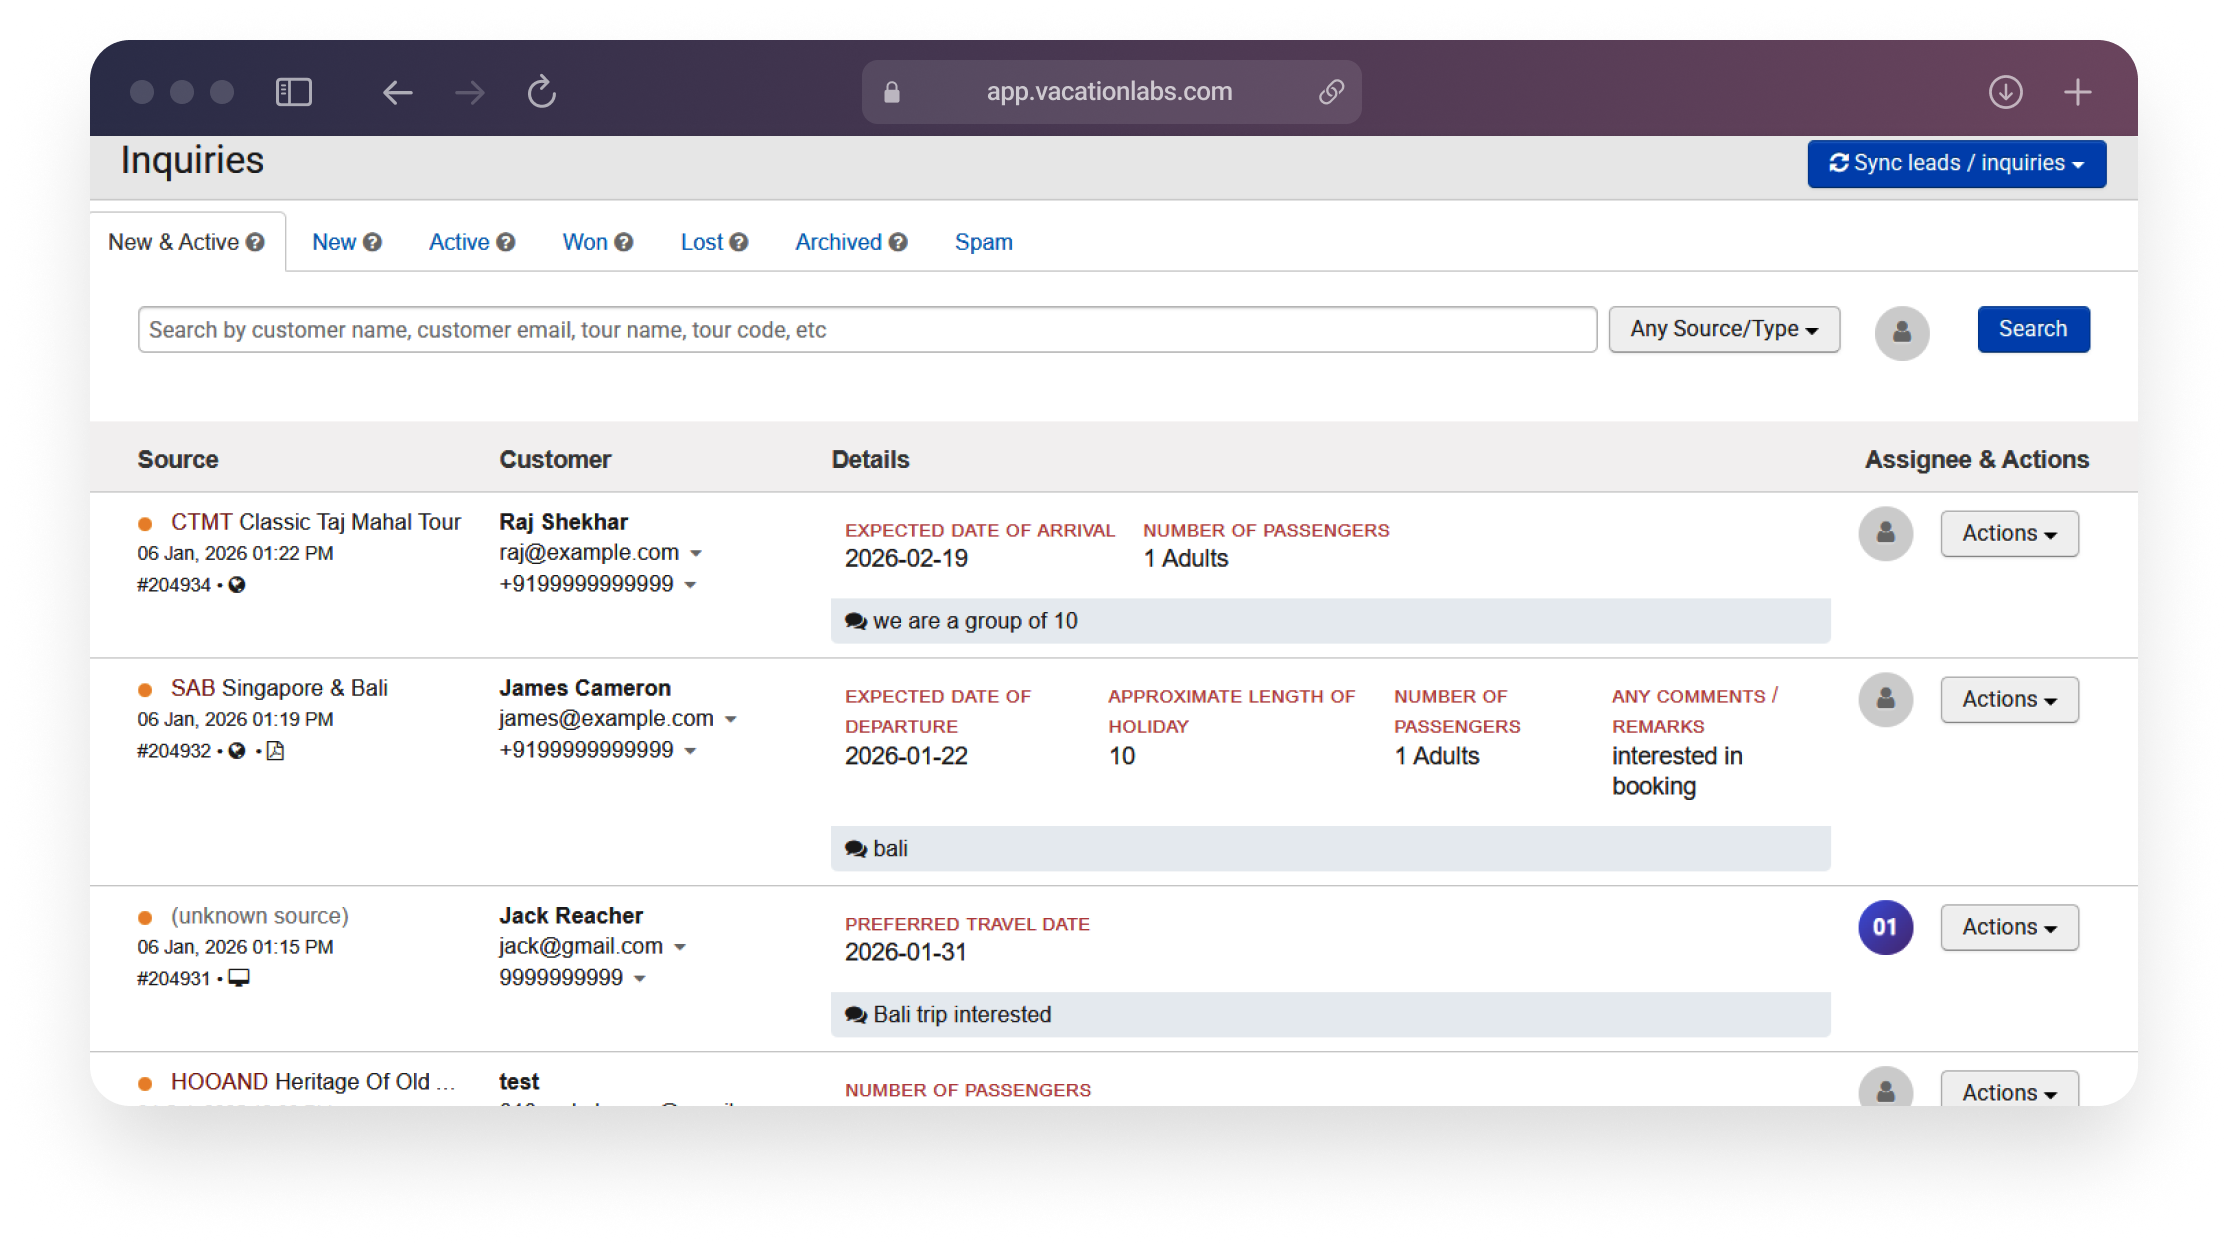Click the downloads icon in browser toolbar
This screenshot has width=2228, height=1246.
click(2005, 92)
